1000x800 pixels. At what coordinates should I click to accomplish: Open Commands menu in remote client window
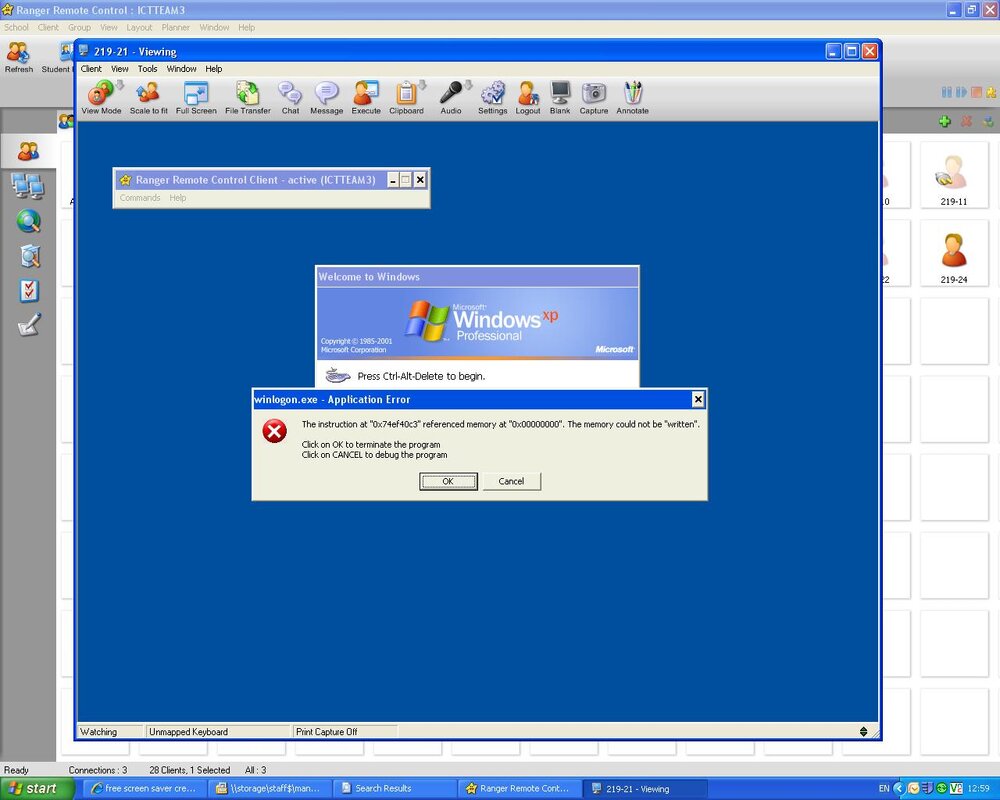tap(140, 198)
